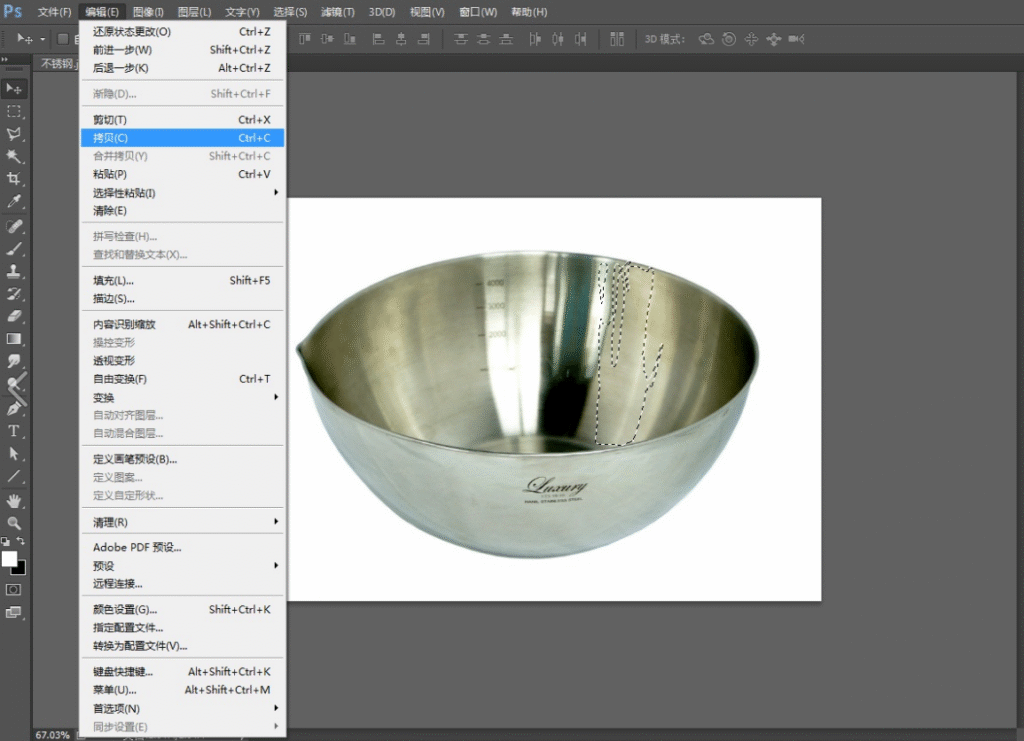Expand the toolbox double-arrow toggle
This screenshot has height=741, width=1024.
point(5,60)
